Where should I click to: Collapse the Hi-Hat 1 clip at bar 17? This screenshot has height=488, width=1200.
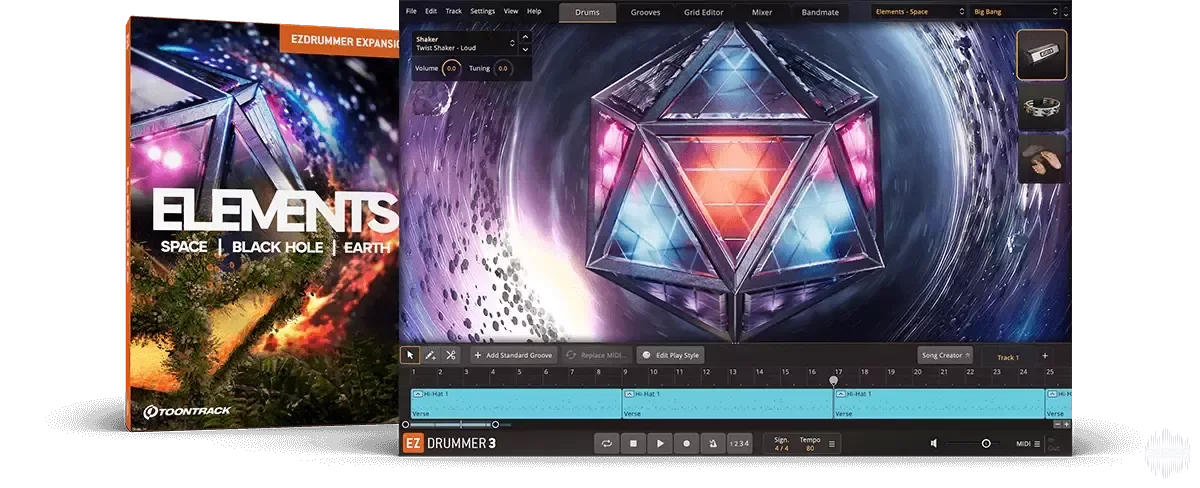841,394
